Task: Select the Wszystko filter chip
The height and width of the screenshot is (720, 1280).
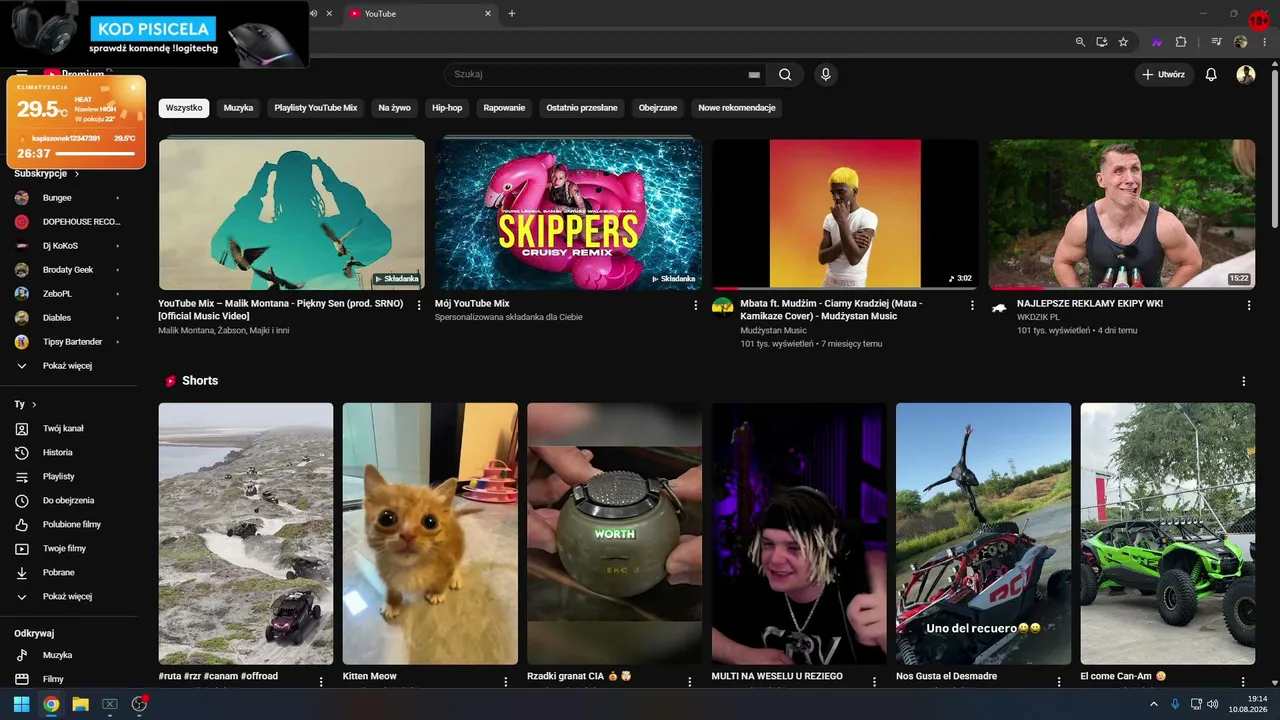Action: [184, 108]
